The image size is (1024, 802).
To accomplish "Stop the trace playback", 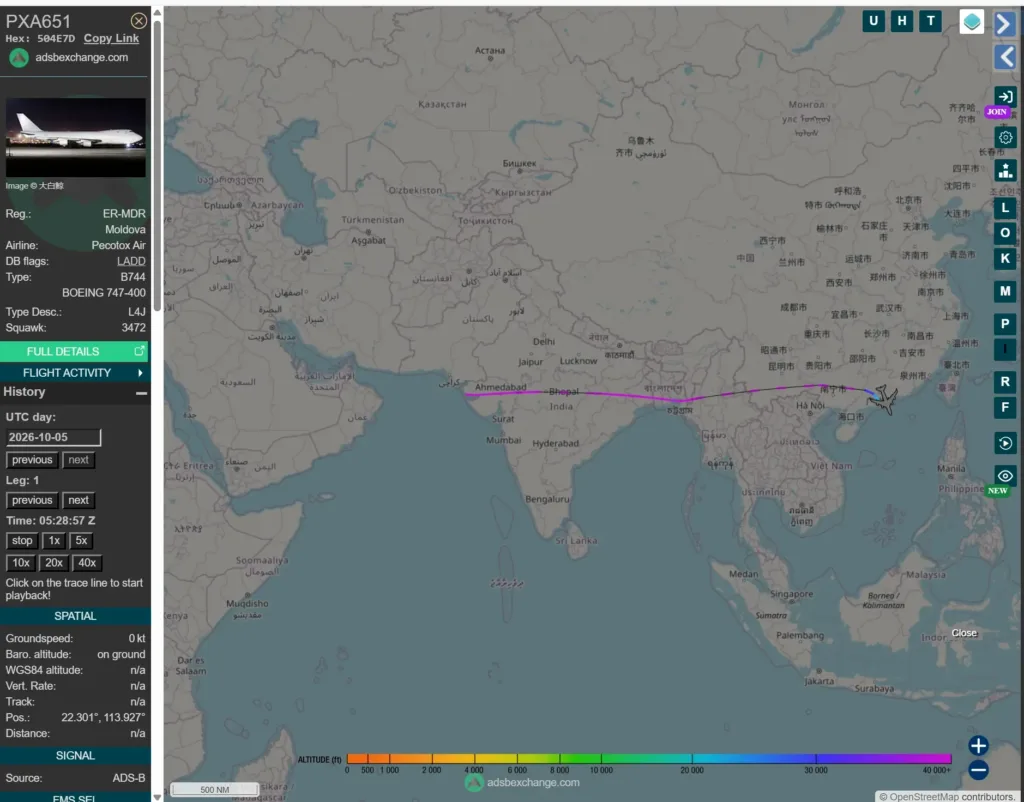I will click(22, 541).
